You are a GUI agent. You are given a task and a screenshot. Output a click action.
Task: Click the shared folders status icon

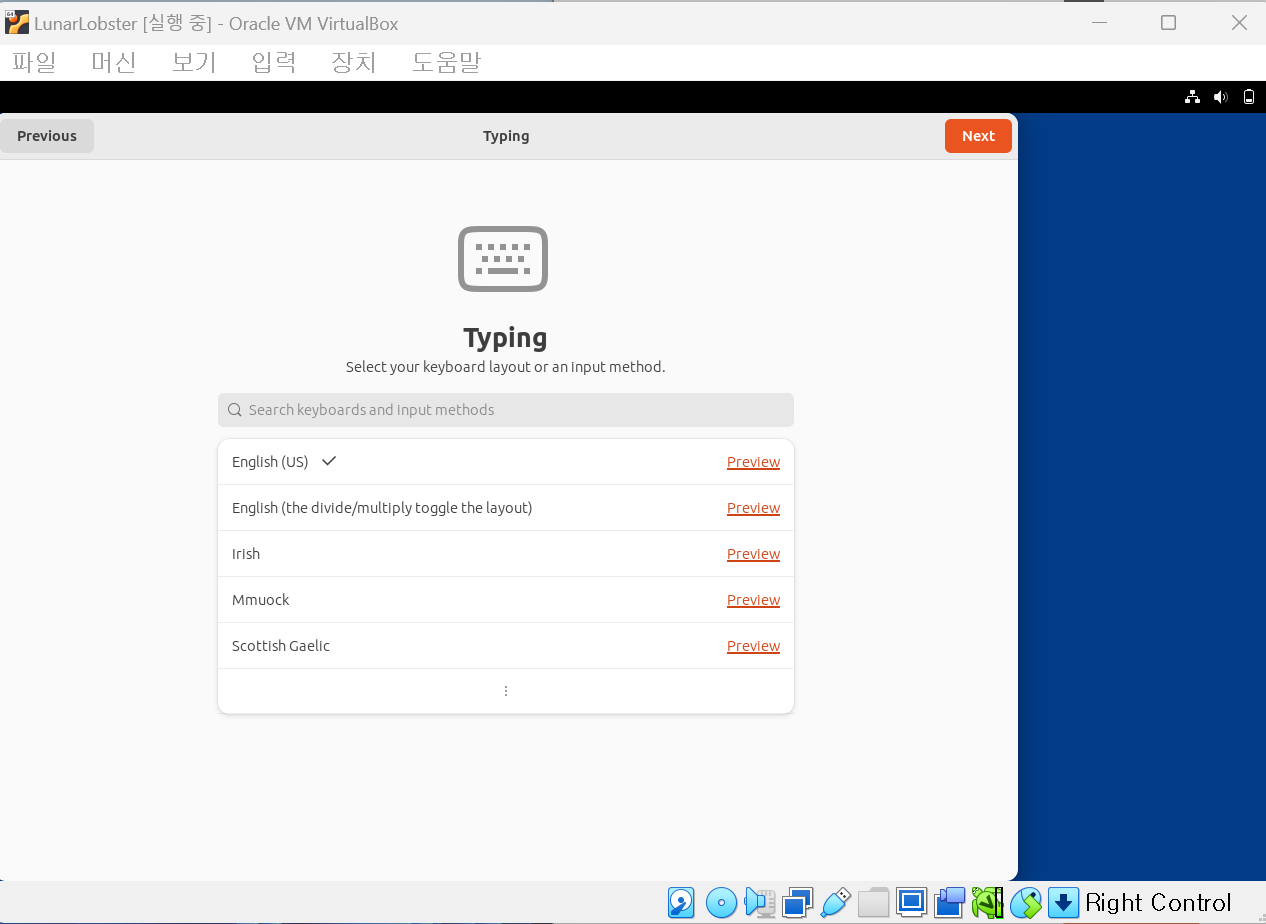(873, 903)
